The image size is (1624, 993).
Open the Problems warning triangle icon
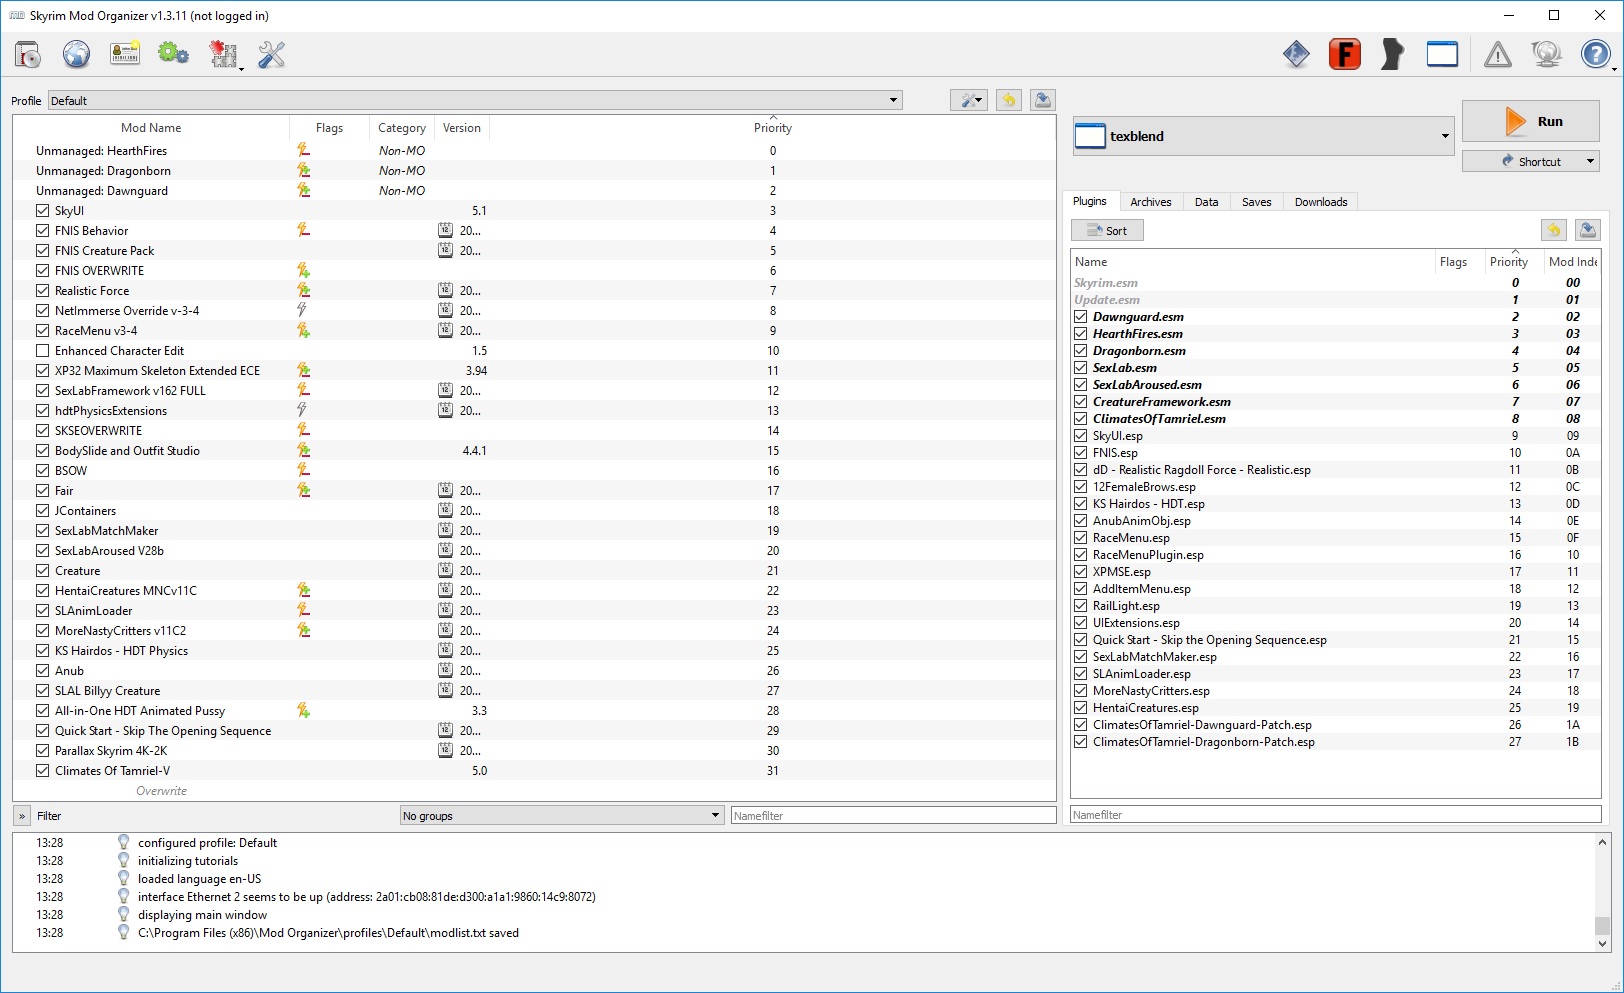pos(1497,54)
